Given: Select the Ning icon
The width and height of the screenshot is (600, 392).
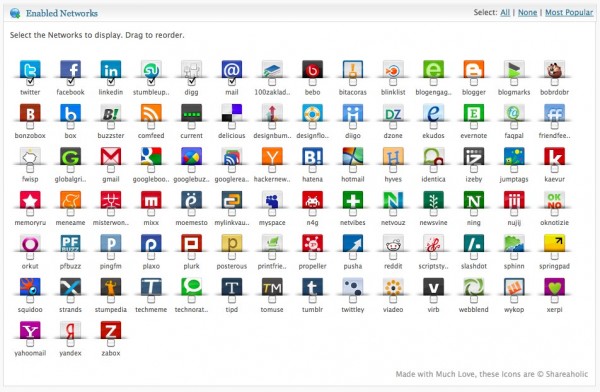Looking at the screenshot, I should [474, 200].
